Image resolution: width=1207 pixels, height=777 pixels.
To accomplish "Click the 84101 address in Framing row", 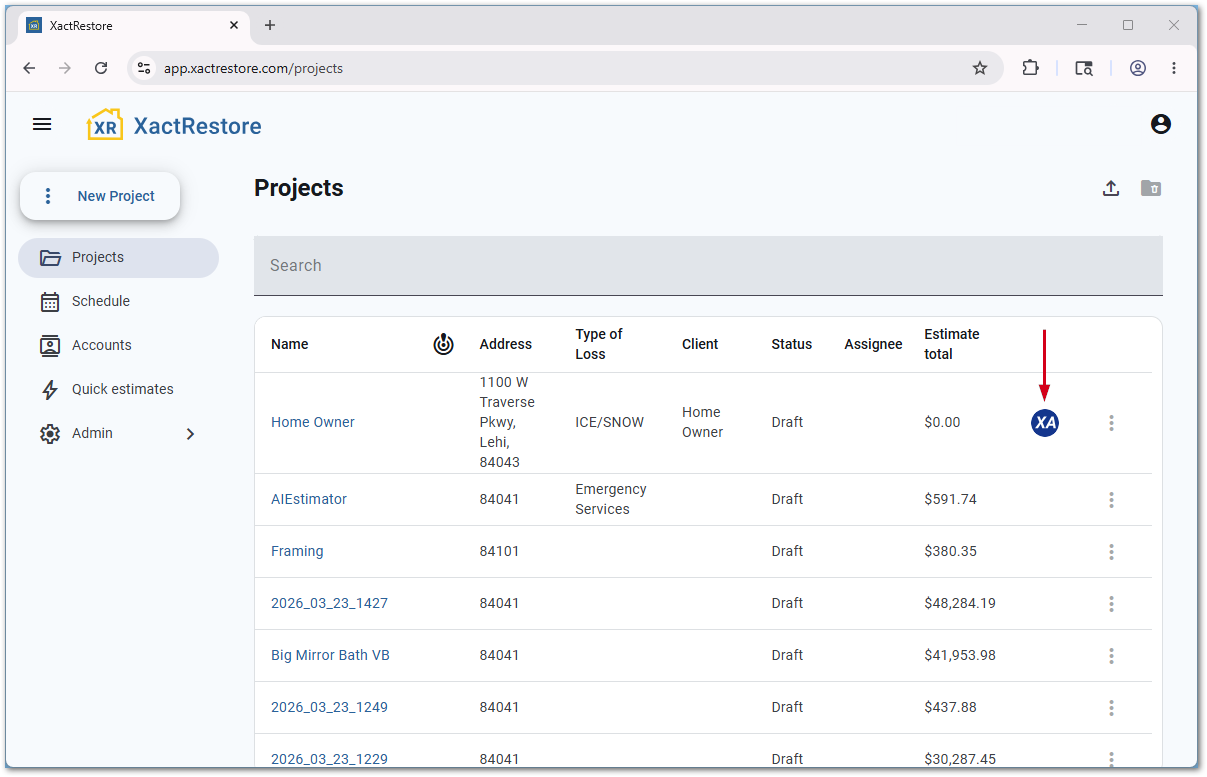I will pyautogui.click(x=500, y=551).
